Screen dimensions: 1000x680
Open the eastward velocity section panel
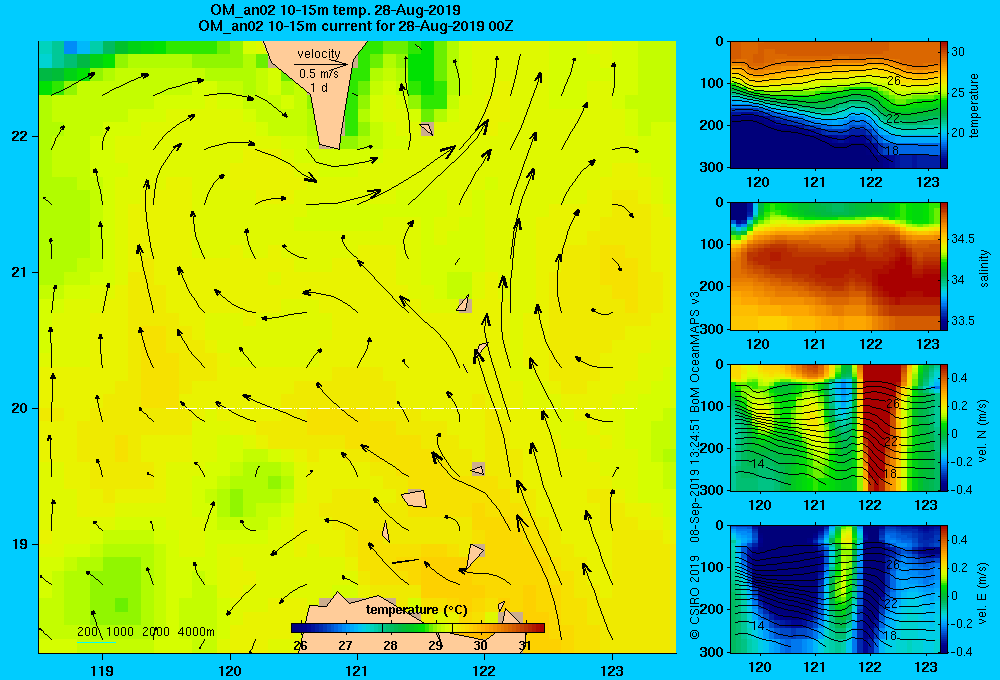pyautogui.click(x=835, y=589)
